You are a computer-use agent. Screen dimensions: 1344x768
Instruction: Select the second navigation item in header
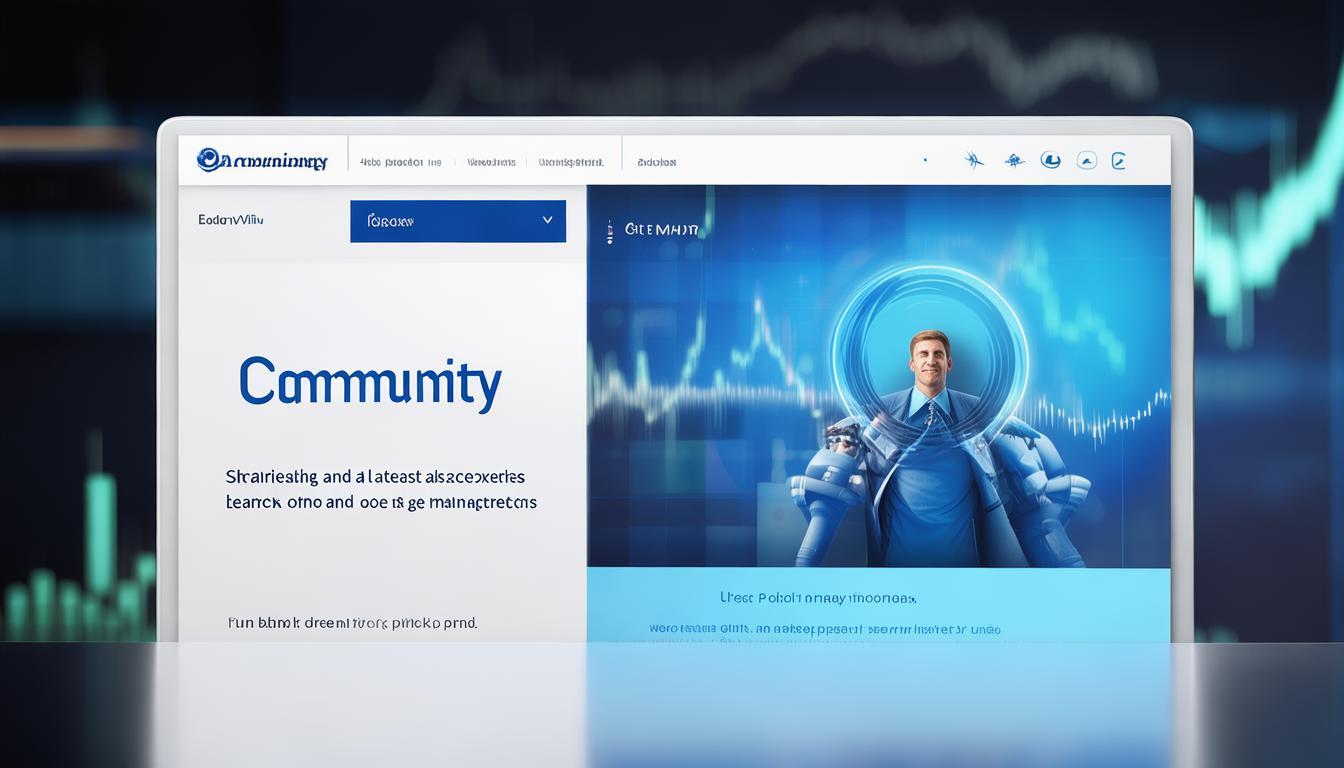(x=491, y=162)
